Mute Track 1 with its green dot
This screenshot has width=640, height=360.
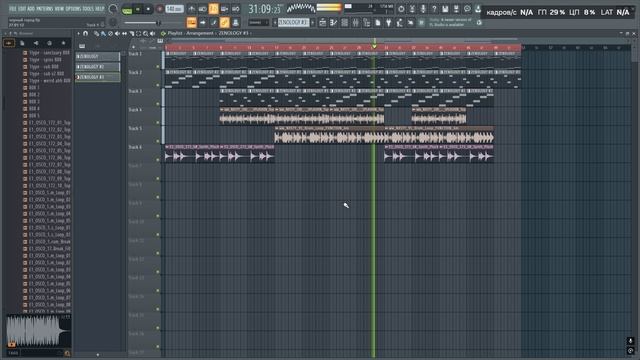(158, 67)
